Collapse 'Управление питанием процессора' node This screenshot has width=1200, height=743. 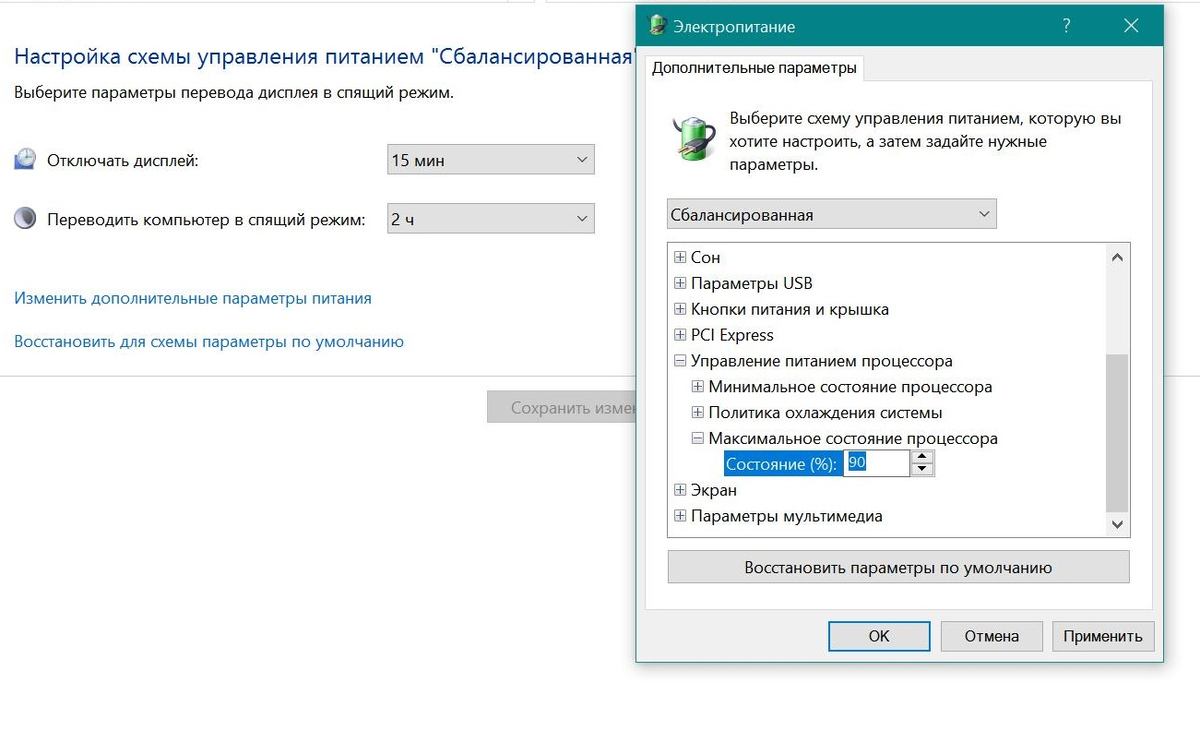(680, 361)
